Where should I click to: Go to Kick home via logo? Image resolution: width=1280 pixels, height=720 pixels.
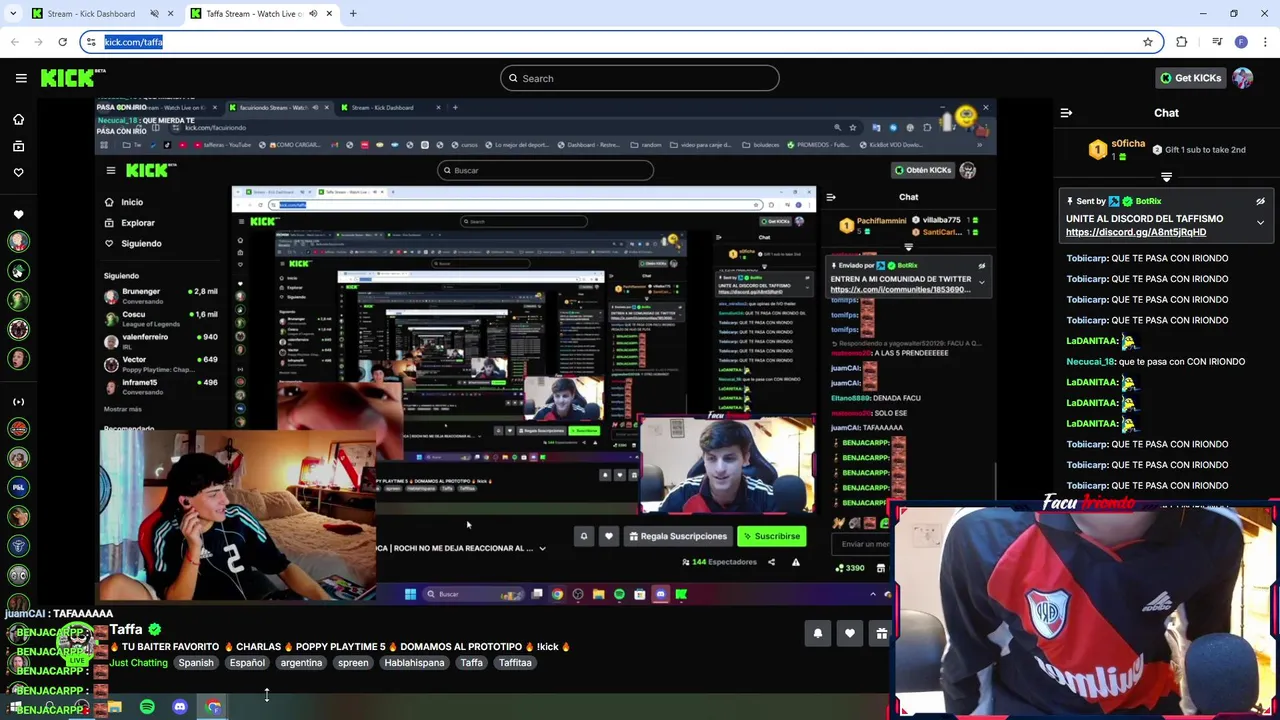coord(73,78)
